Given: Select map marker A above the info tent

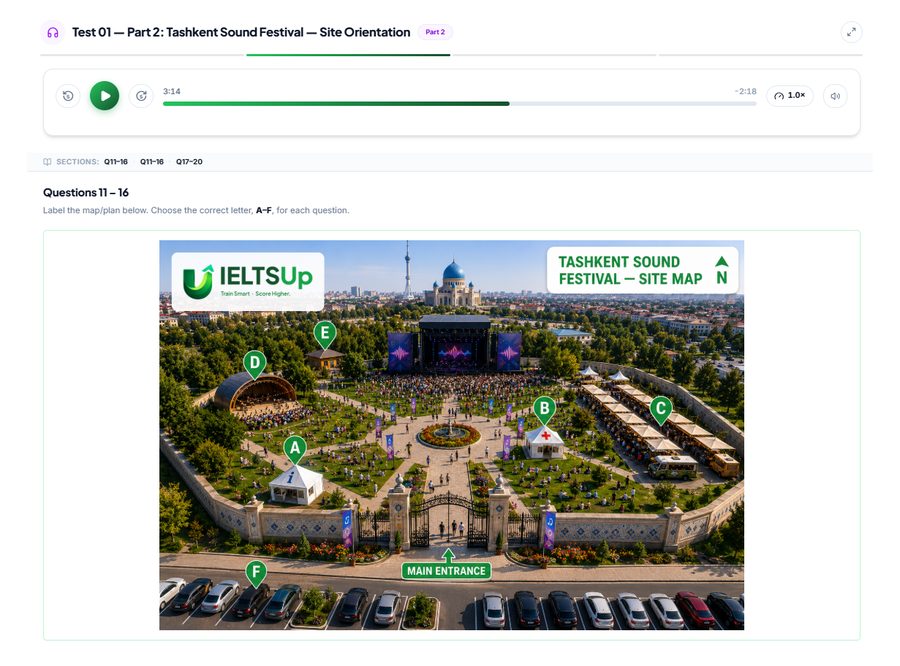Looking at the screenshot, I should coord(295,449).
